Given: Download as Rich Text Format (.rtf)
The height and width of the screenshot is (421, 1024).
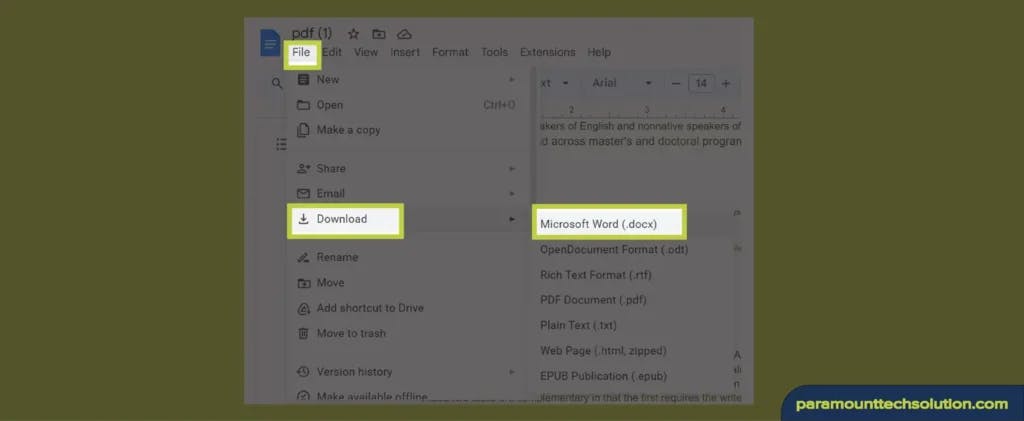Looking at the screenshot, I should 596,275.
